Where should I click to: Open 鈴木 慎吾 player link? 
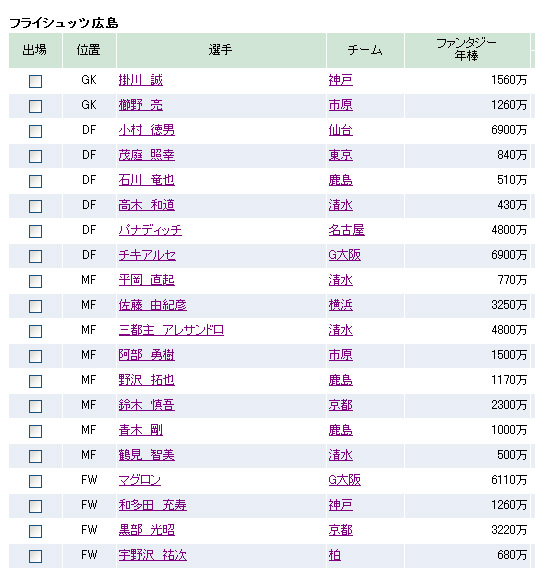(147, 405)
